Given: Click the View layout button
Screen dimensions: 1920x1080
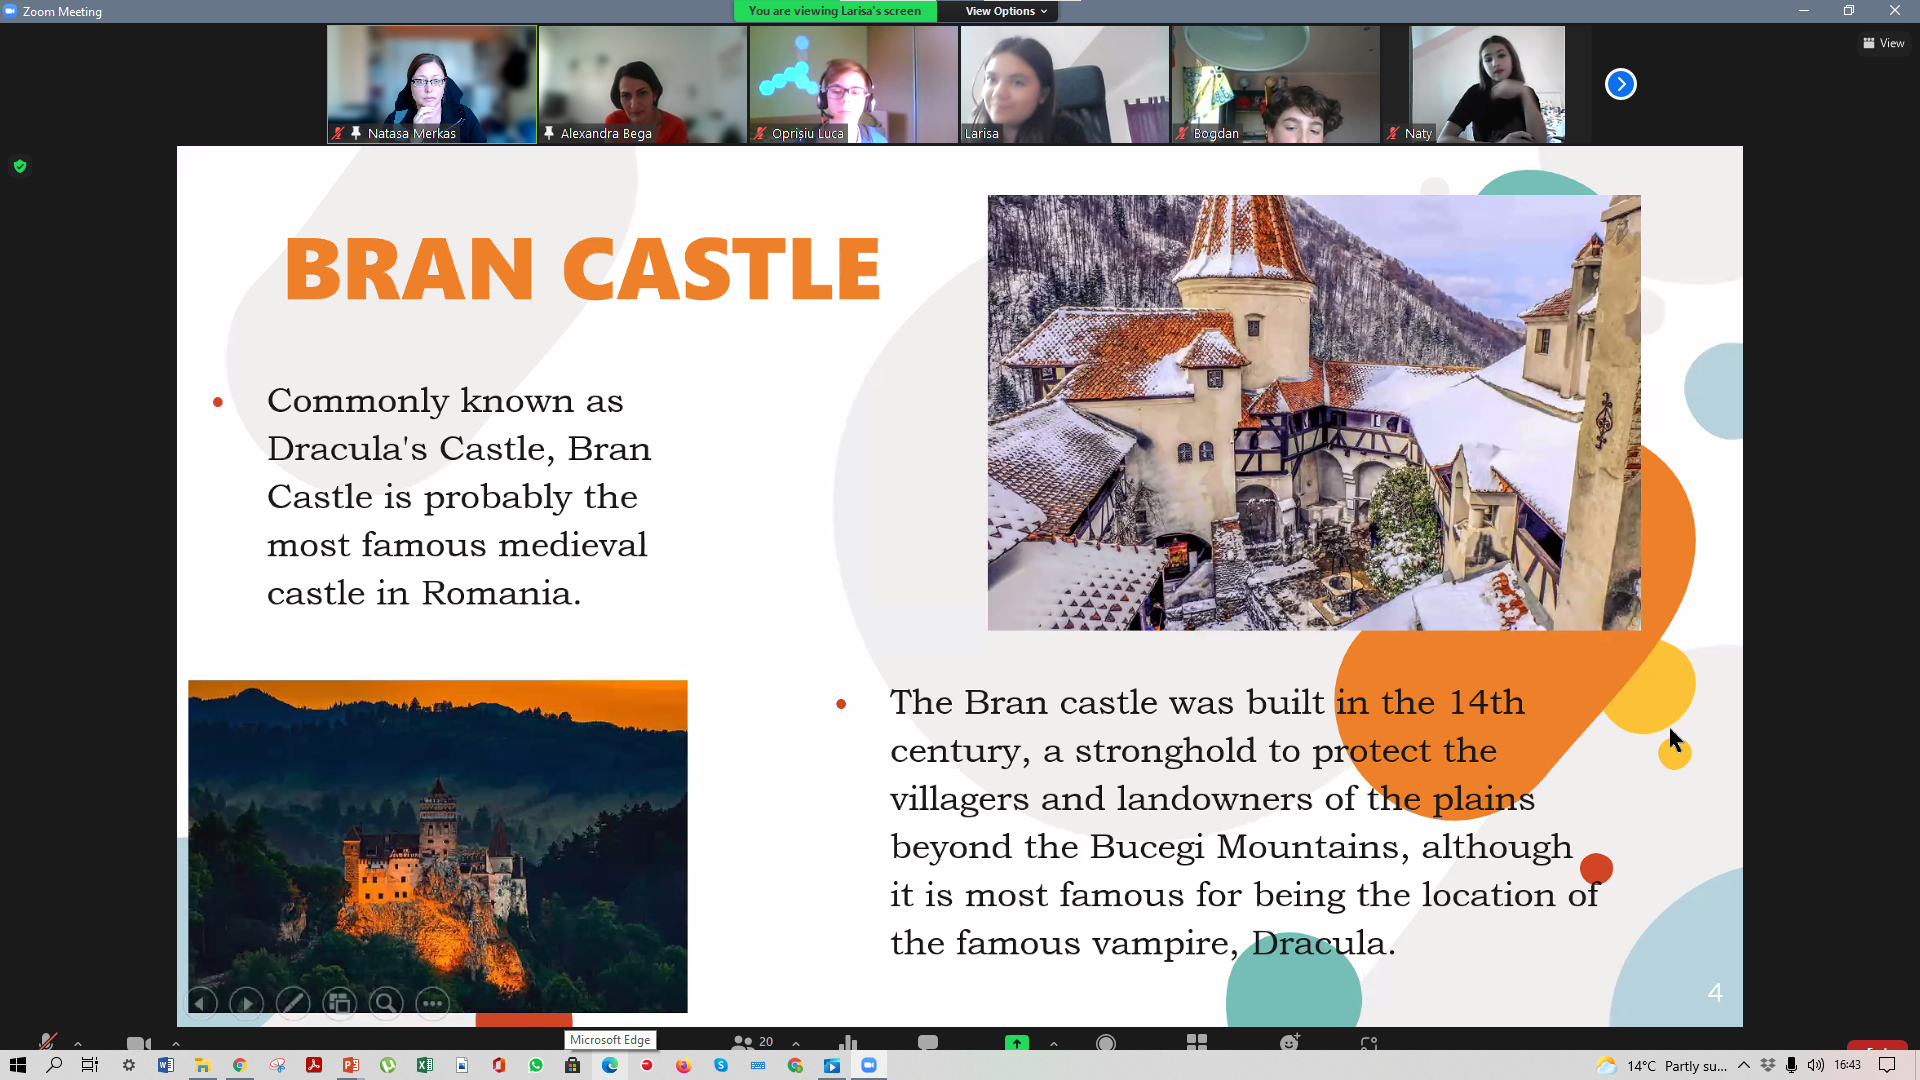Looking at the screenshot, I should (x=1883, y=43).
